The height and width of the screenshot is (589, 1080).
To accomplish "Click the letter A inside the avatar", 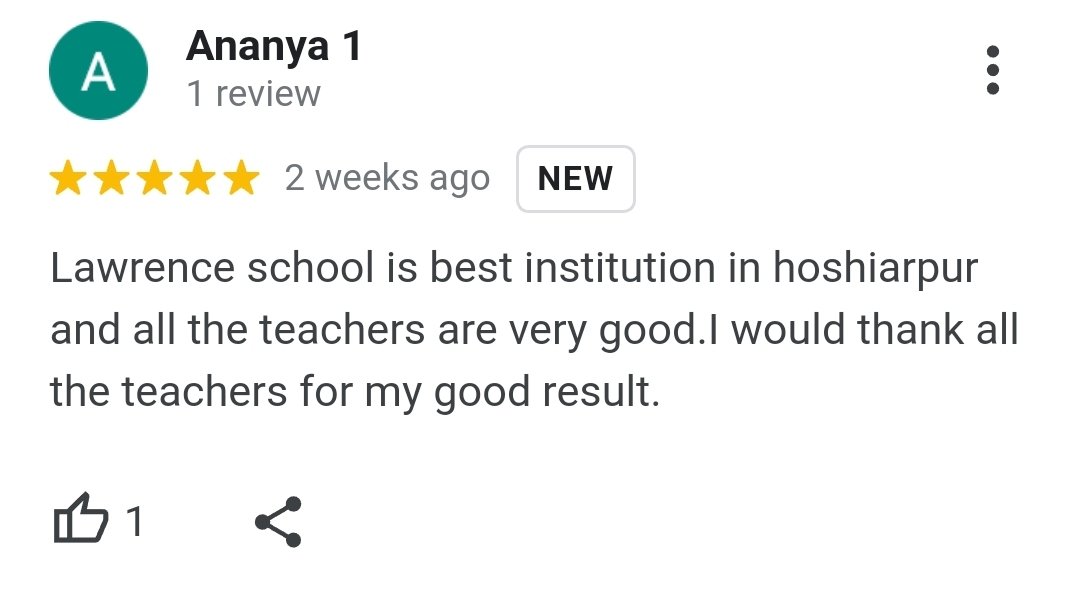I will click(98, 72).
